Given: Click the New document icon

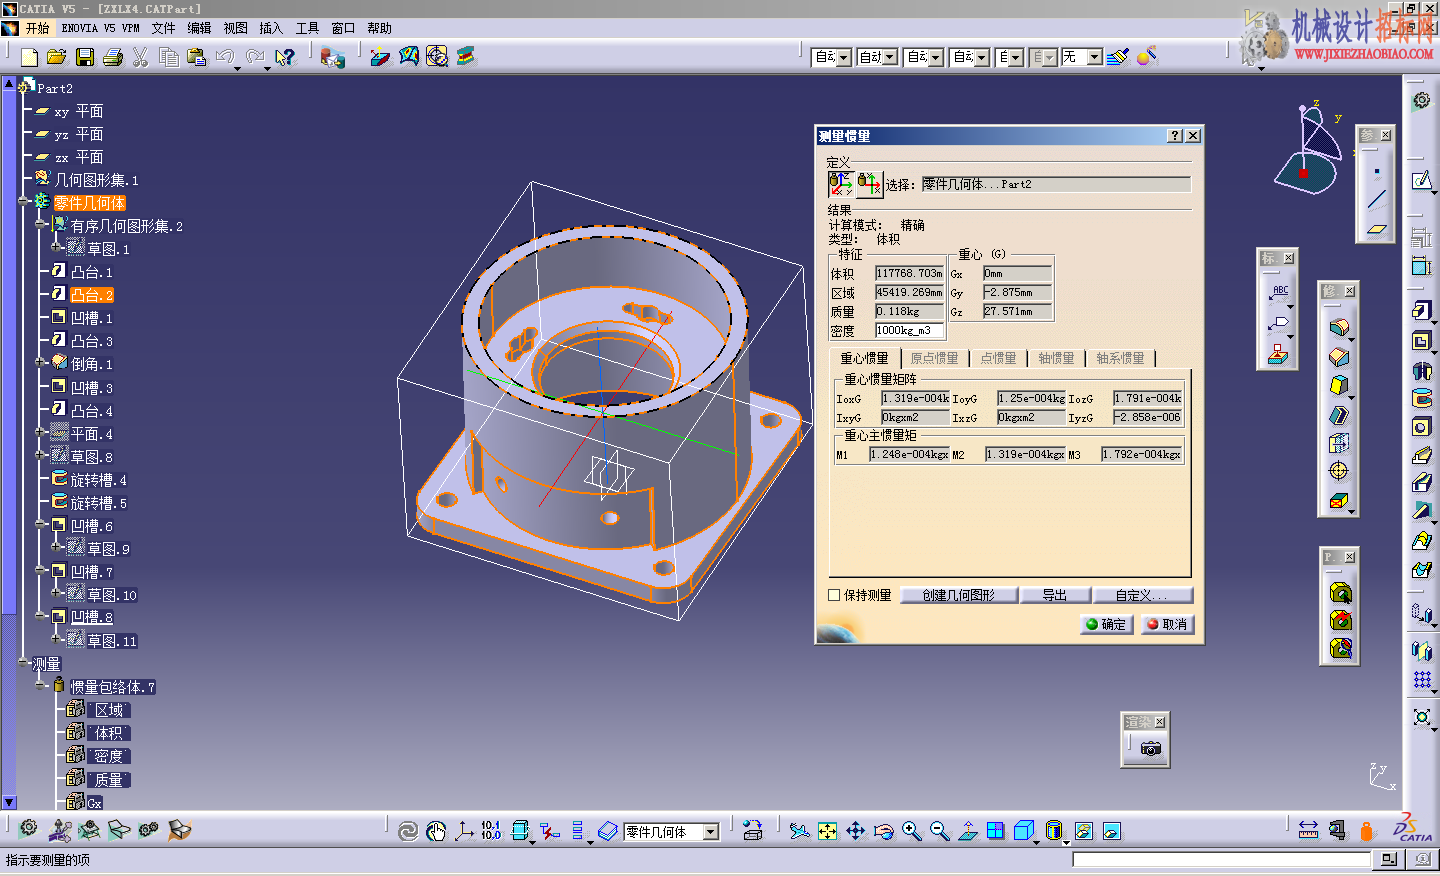Looking at the screenshot, I should pos(29,57).
